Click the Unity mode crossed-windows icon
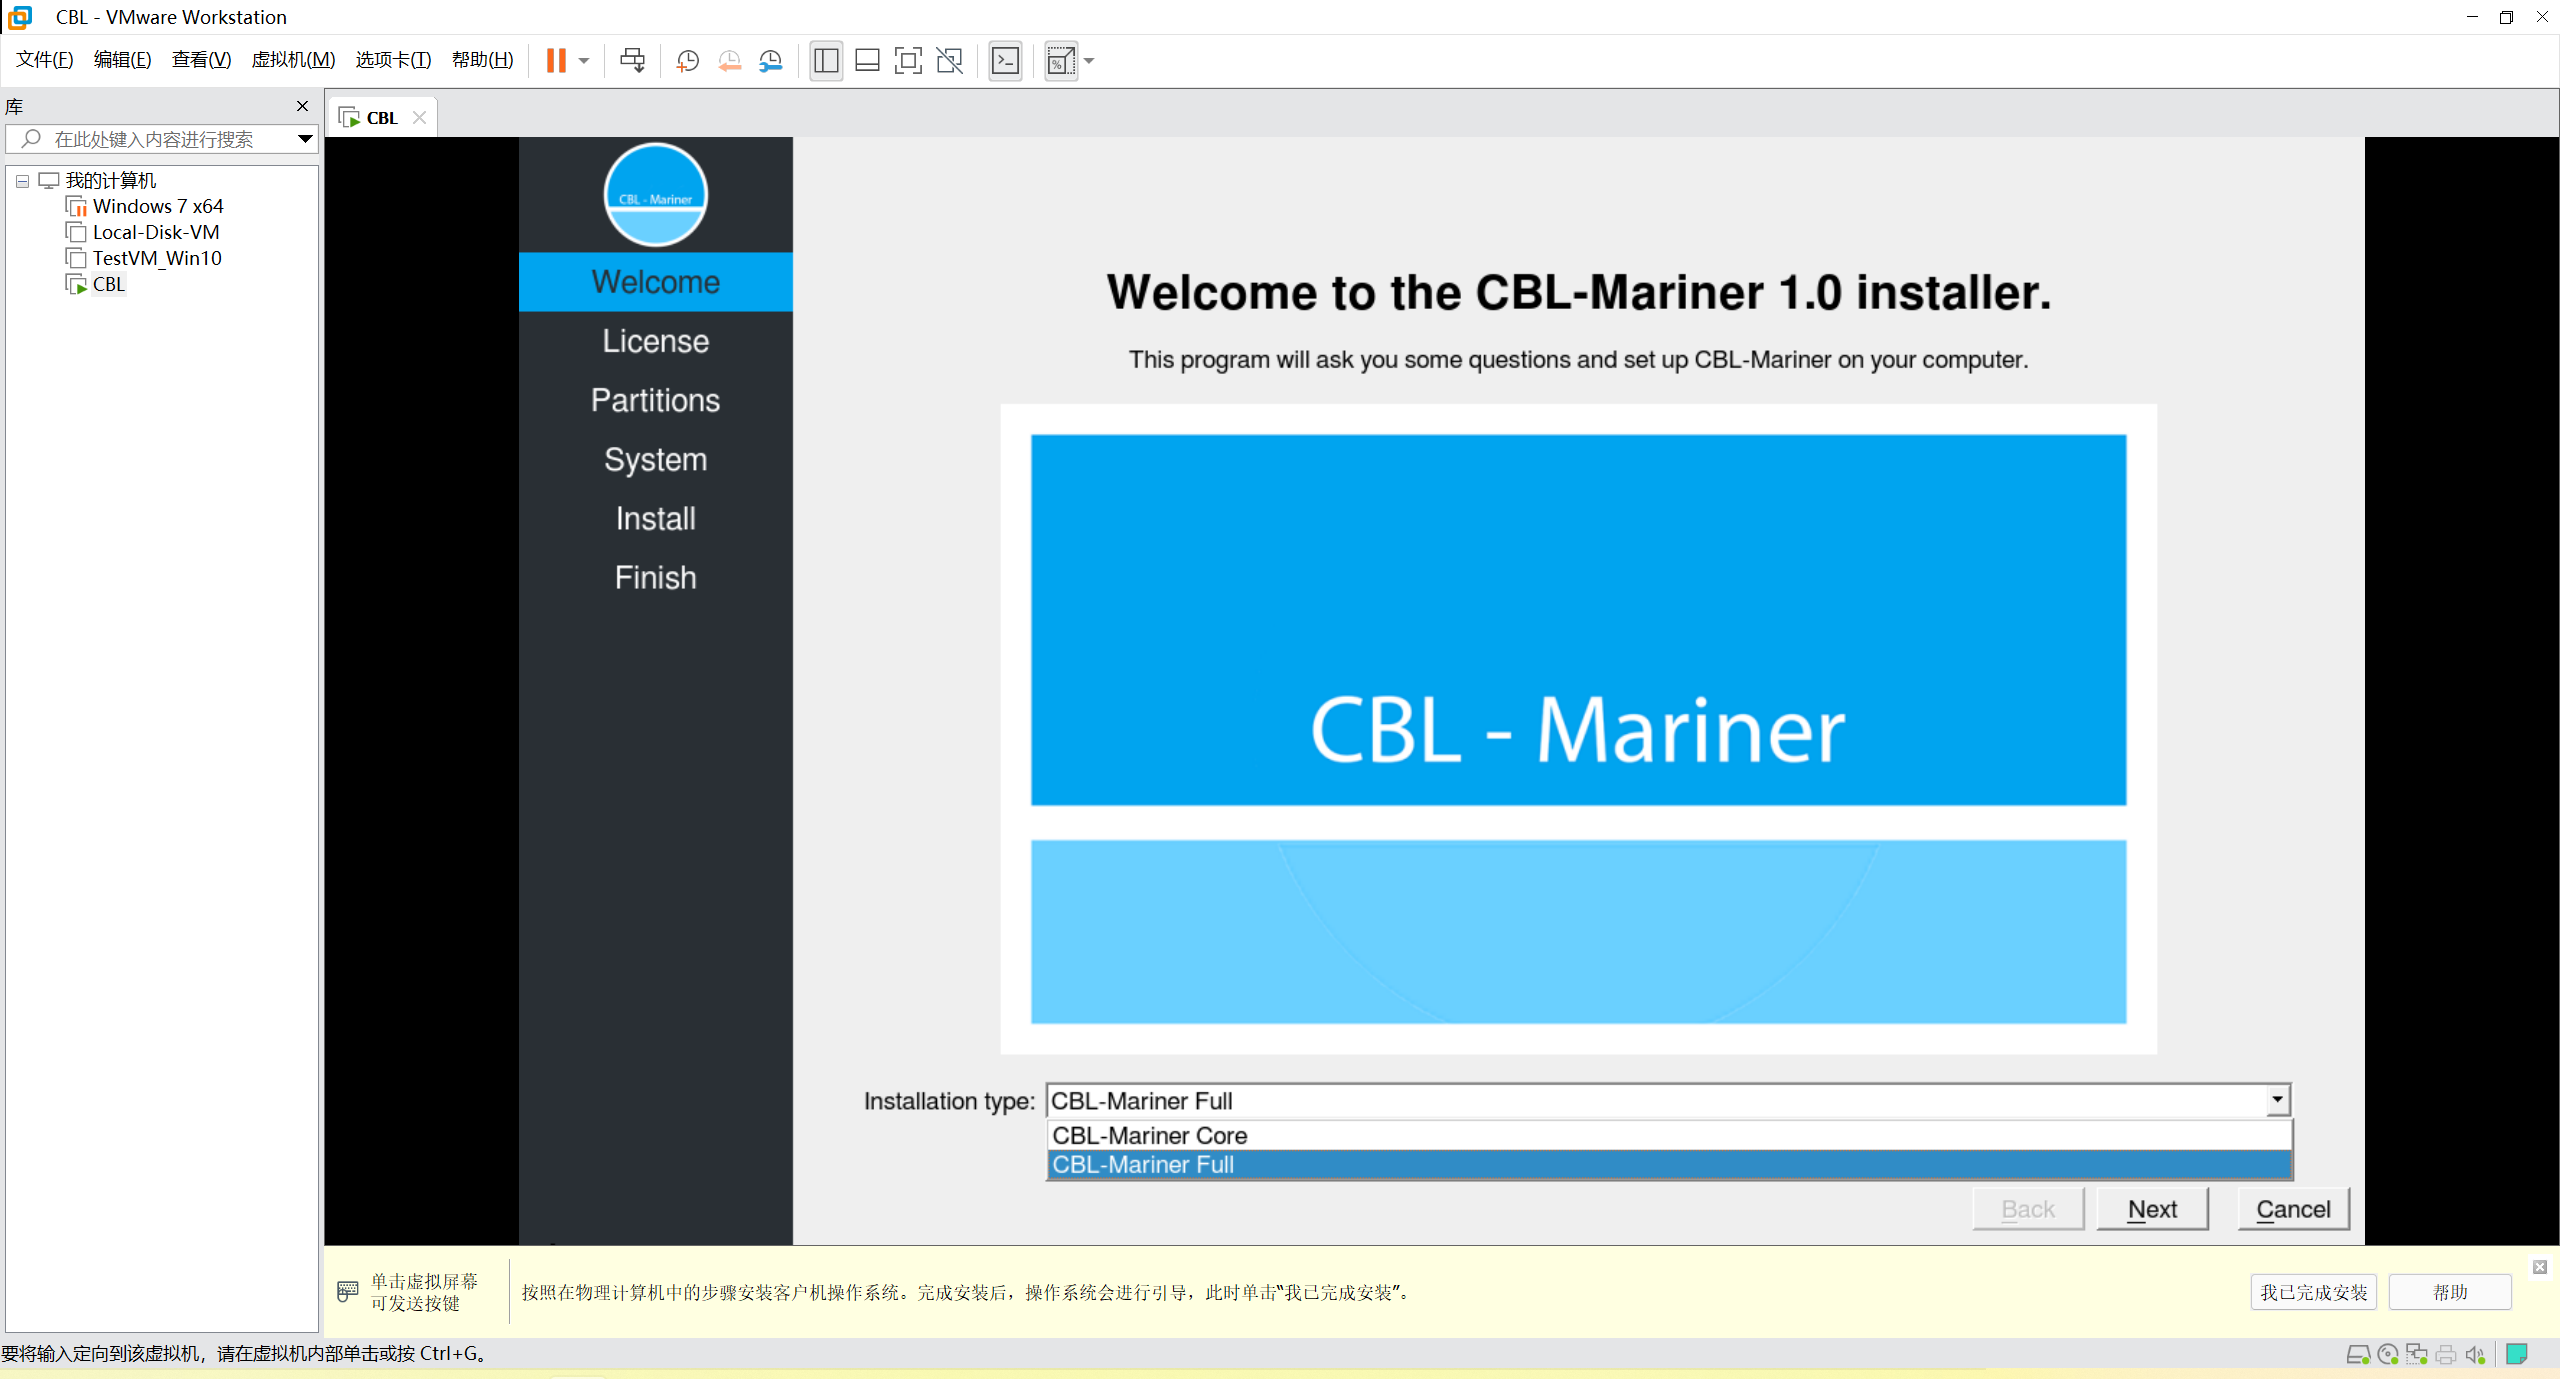Screen dimensions: 2560x1379 pyautogui.click(x=949, y=61)
